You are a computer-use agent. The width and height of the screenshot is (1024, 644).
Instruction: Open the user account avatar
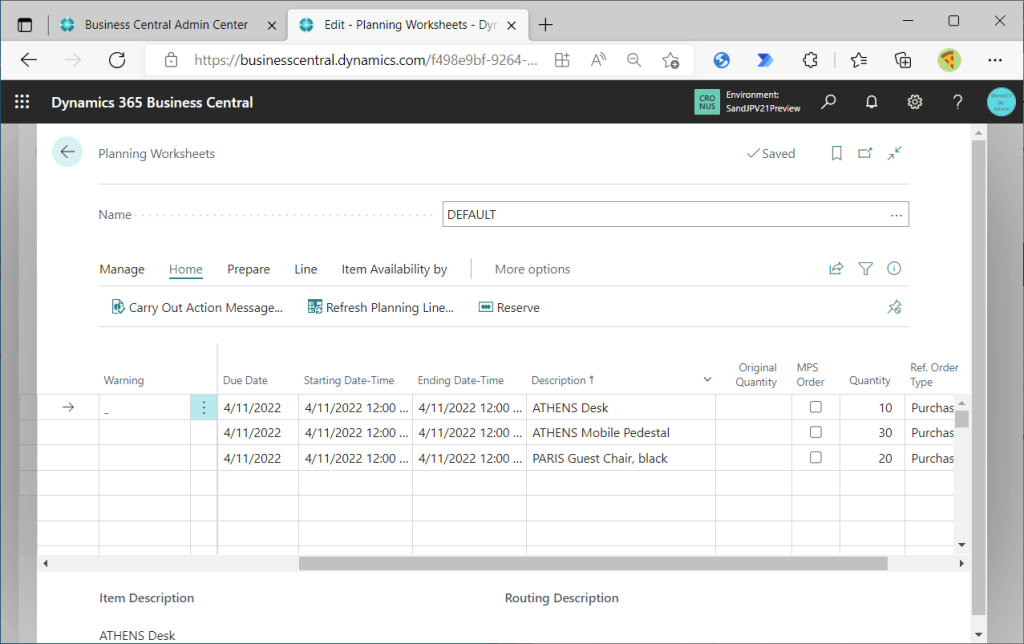tap(1001, 102)
